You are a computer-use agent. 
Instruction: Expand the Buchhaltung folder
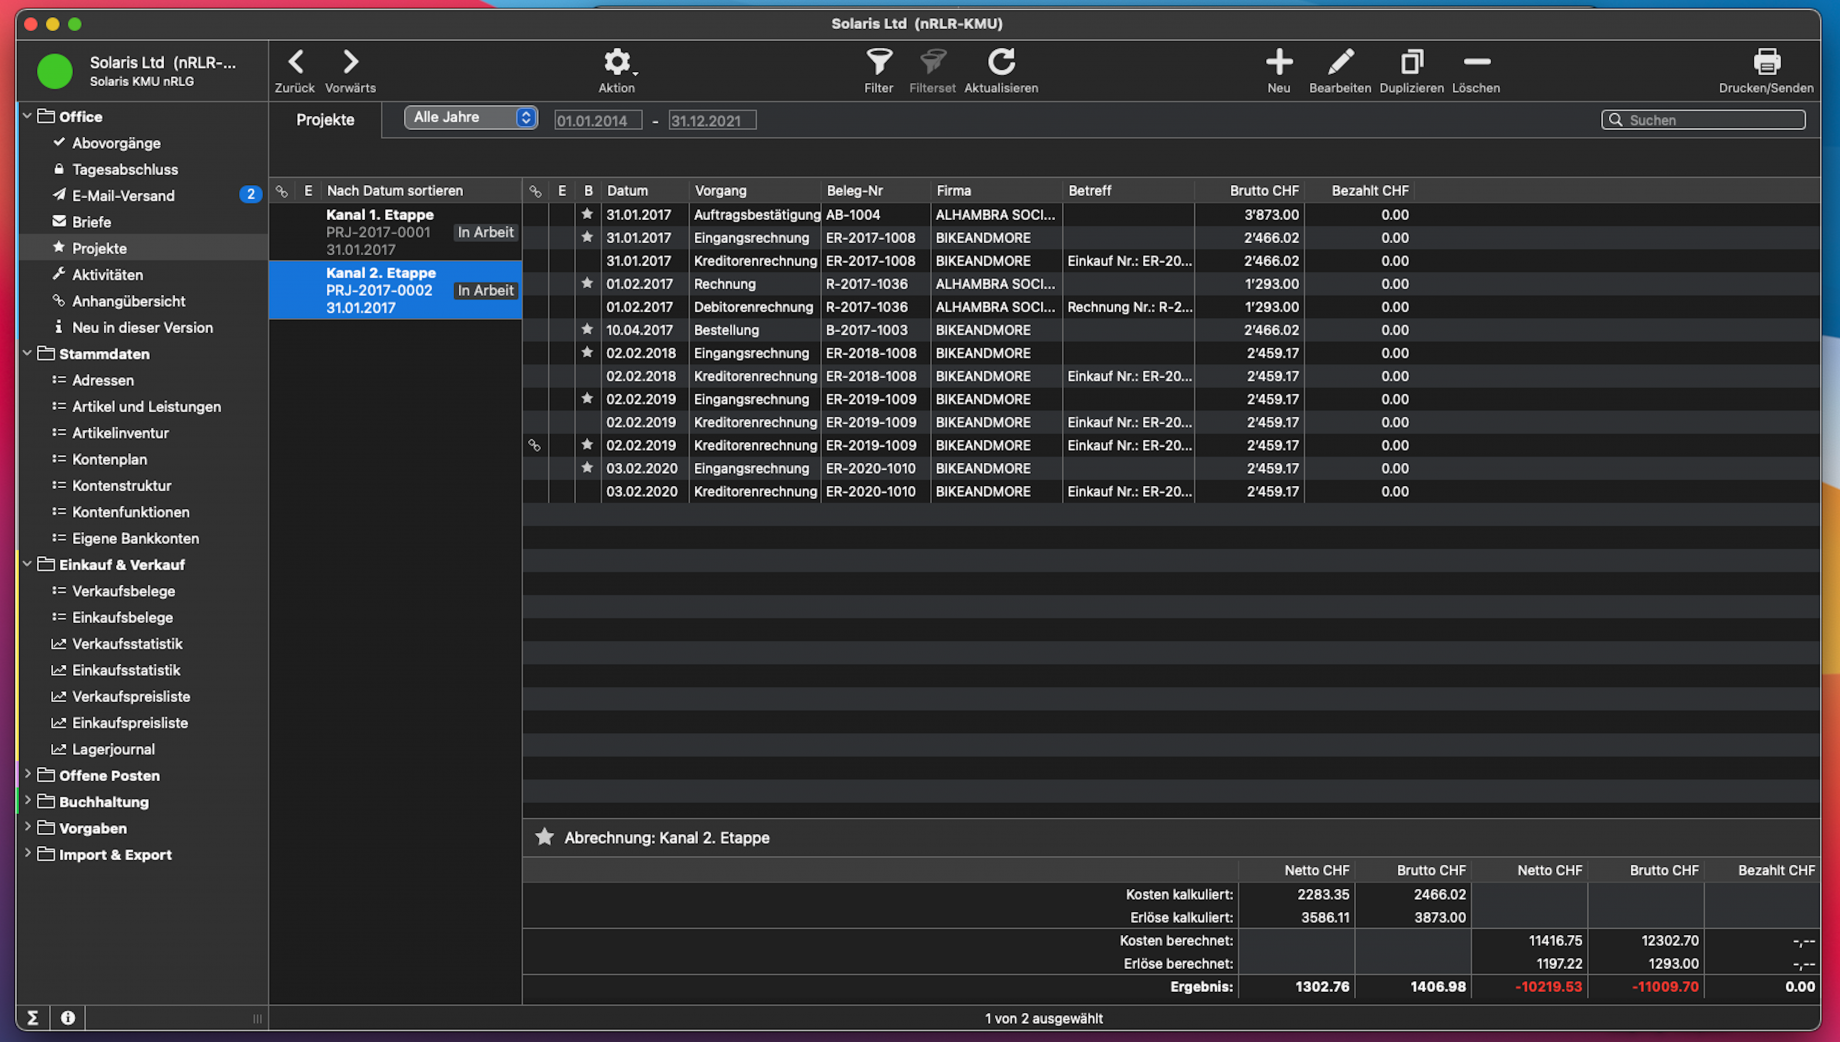click(28, 802)
